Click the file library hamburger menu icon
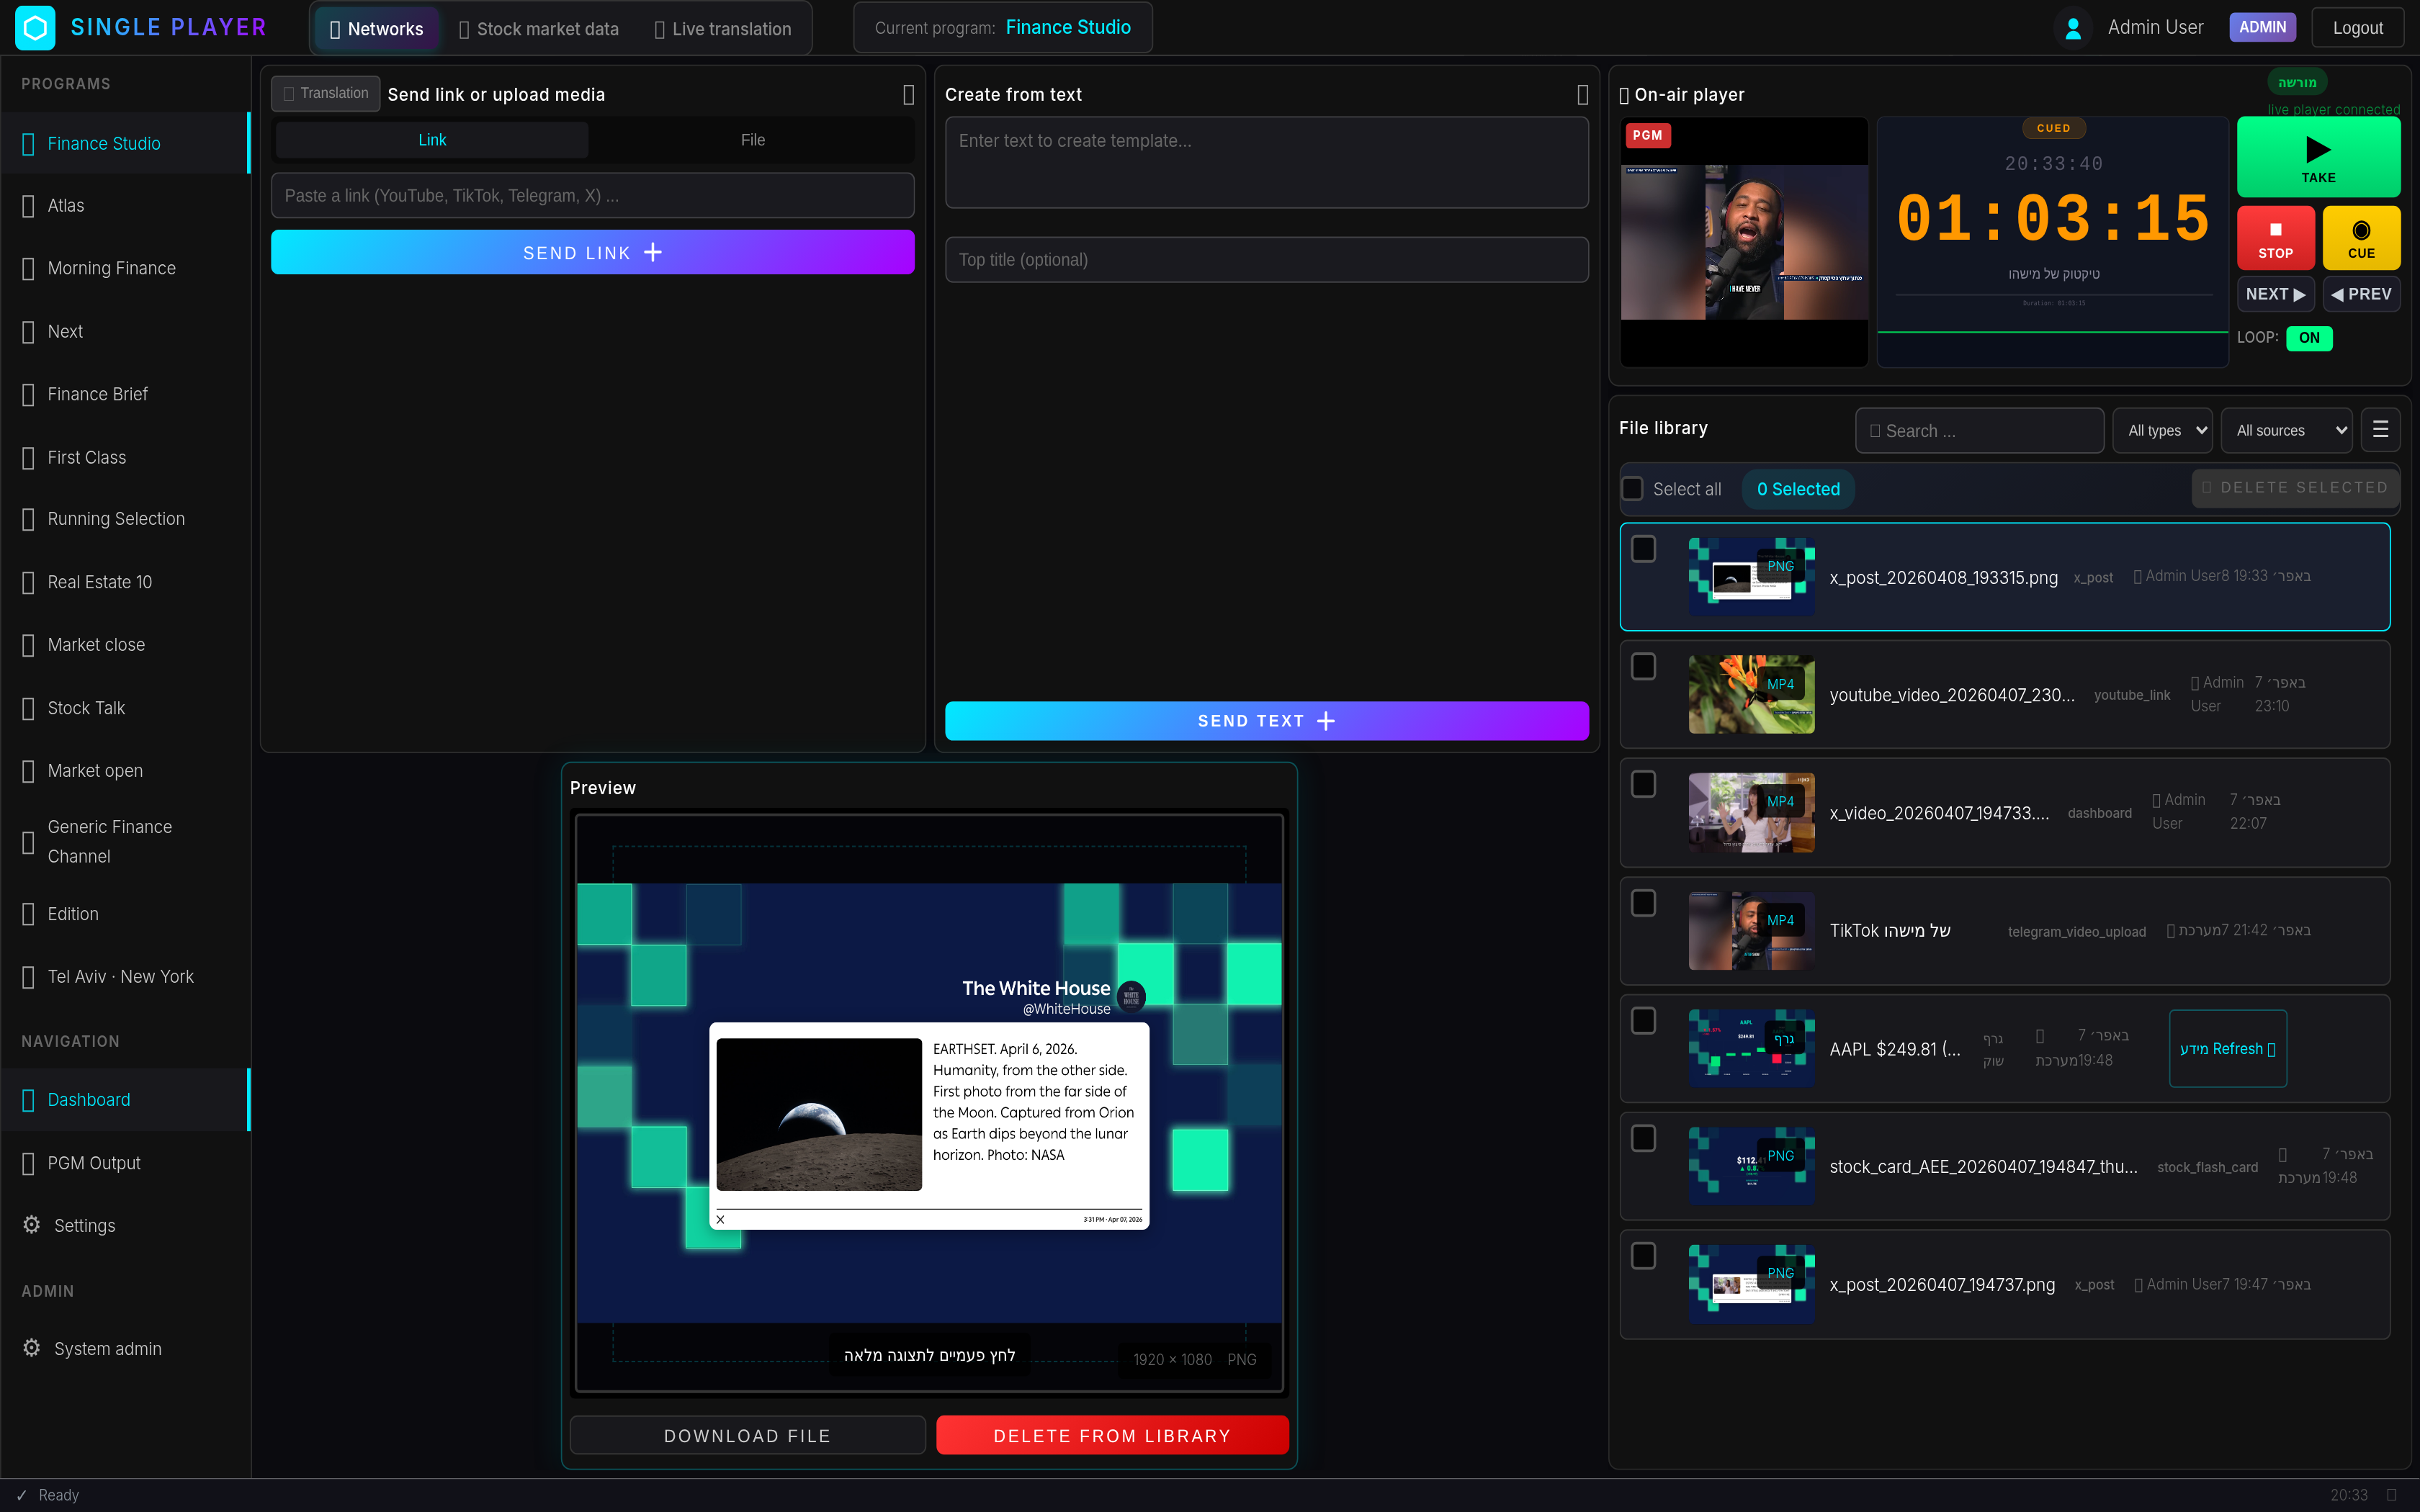The width and height of the screenshot is (2420, 1512). tap(2380, 429)
